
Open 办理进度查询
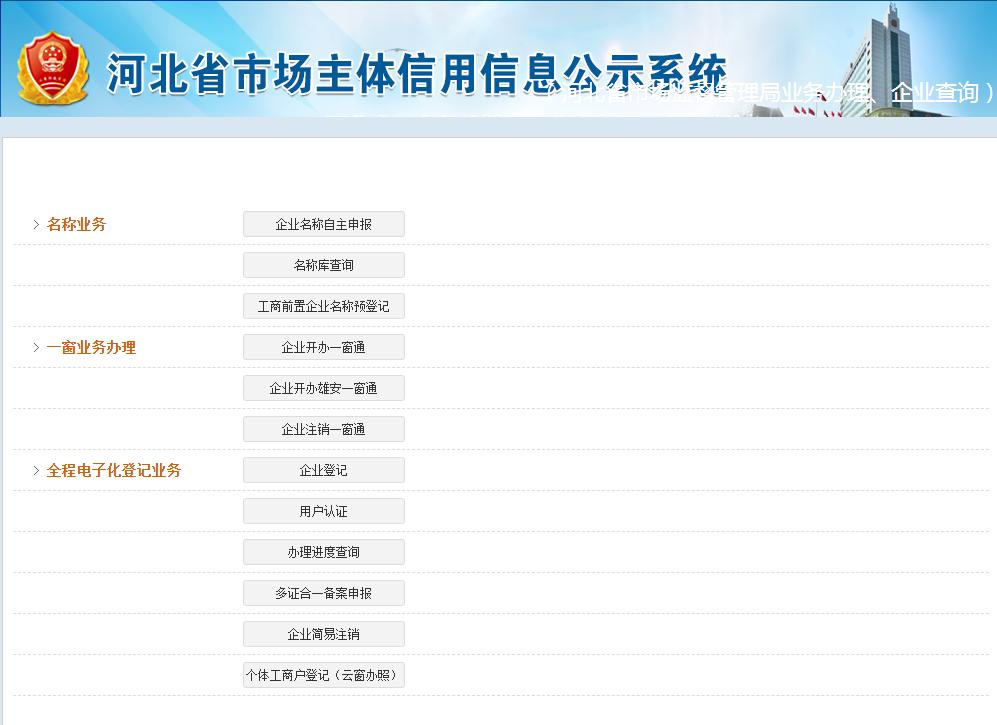(323, 552)
